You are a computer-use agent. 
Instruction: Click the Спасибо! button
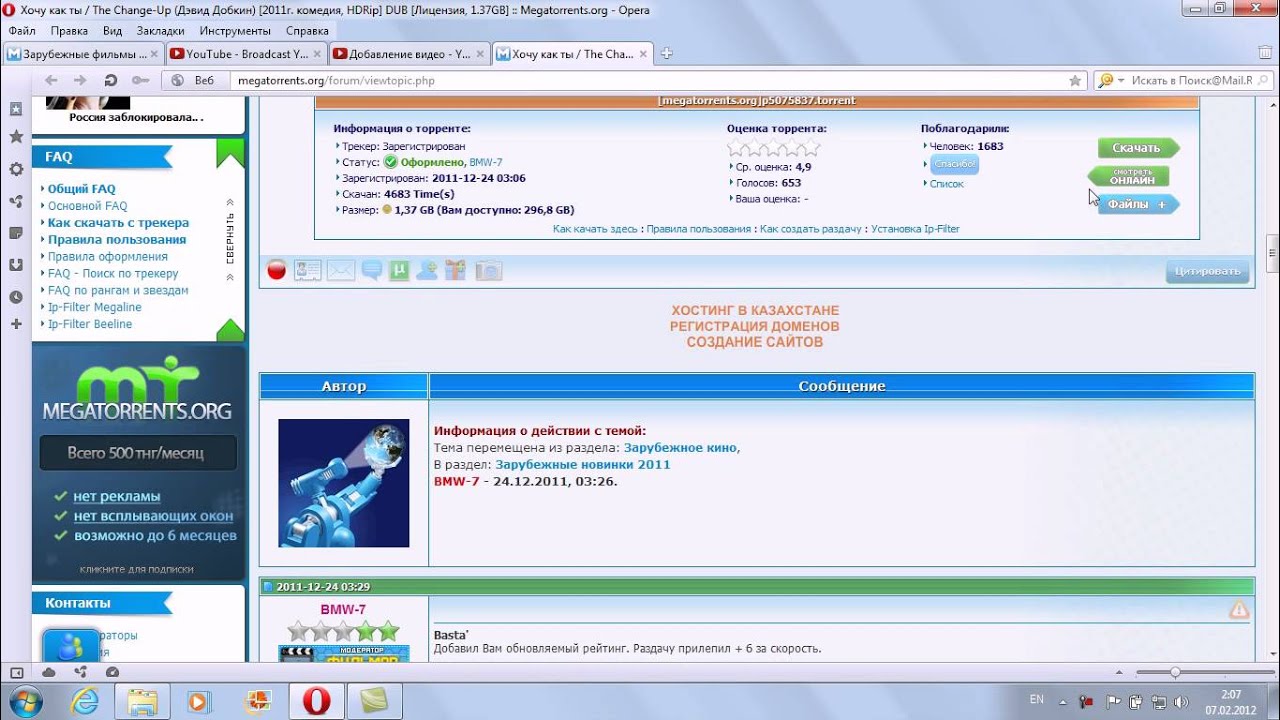click(955, 164)
